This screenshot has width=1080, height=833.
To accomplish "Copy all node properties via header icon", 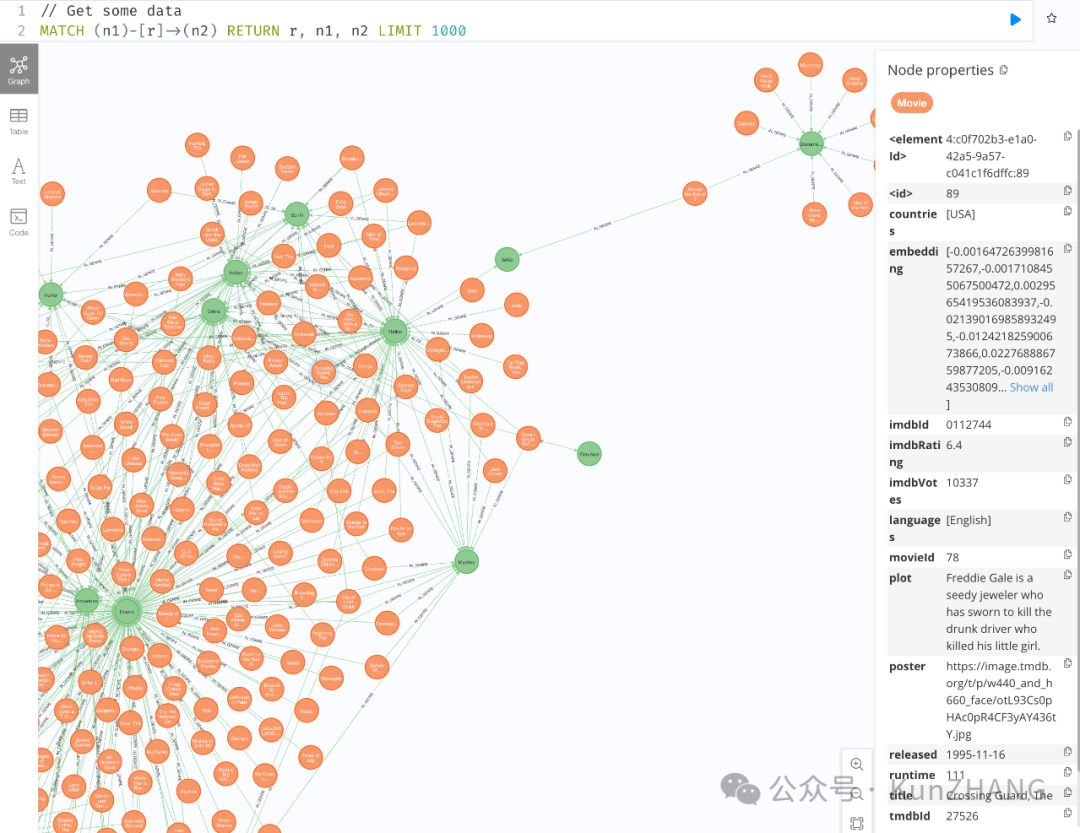I will [1004, 70].
